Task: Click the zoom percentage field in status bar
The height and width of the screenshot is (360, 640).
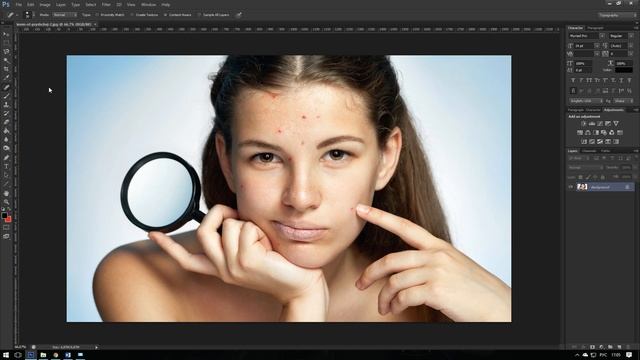Action: [20, 347]
